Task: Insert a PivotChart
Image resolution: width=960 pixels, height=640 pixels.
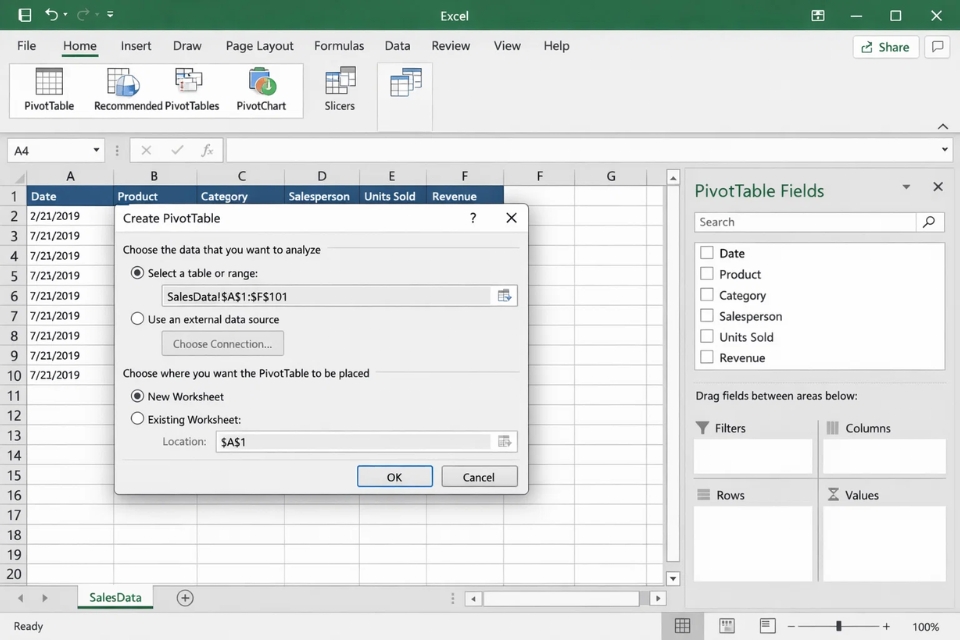Action: [262, 90]
